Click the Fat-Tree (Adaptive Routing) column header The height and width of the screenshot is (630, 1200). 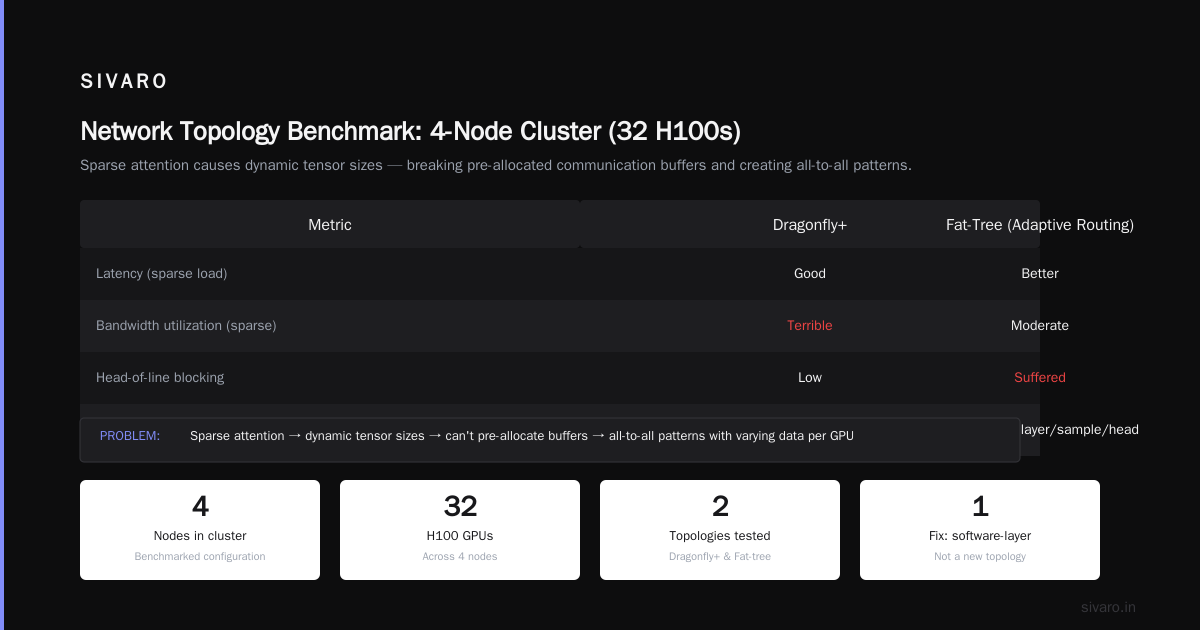(x=1040, y=225)
